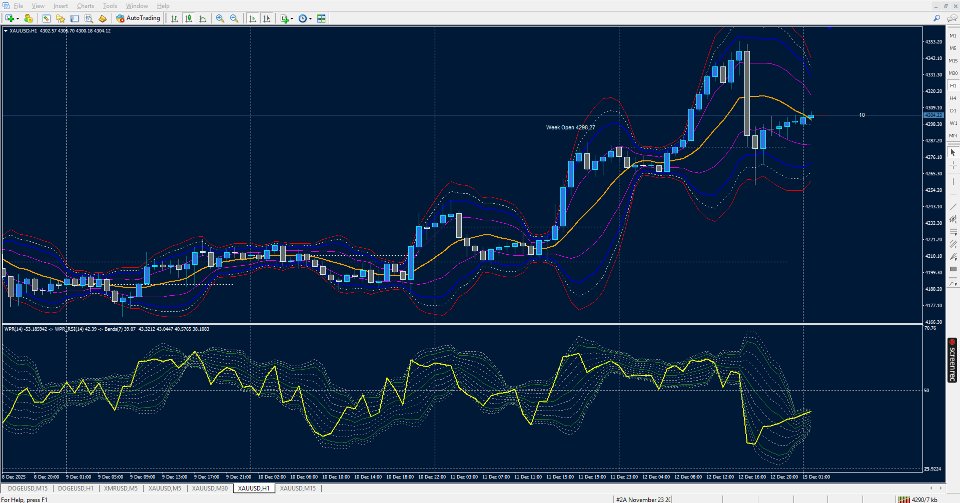Open the Charts menu
960x503 pixels.
[x=86, y=6]
